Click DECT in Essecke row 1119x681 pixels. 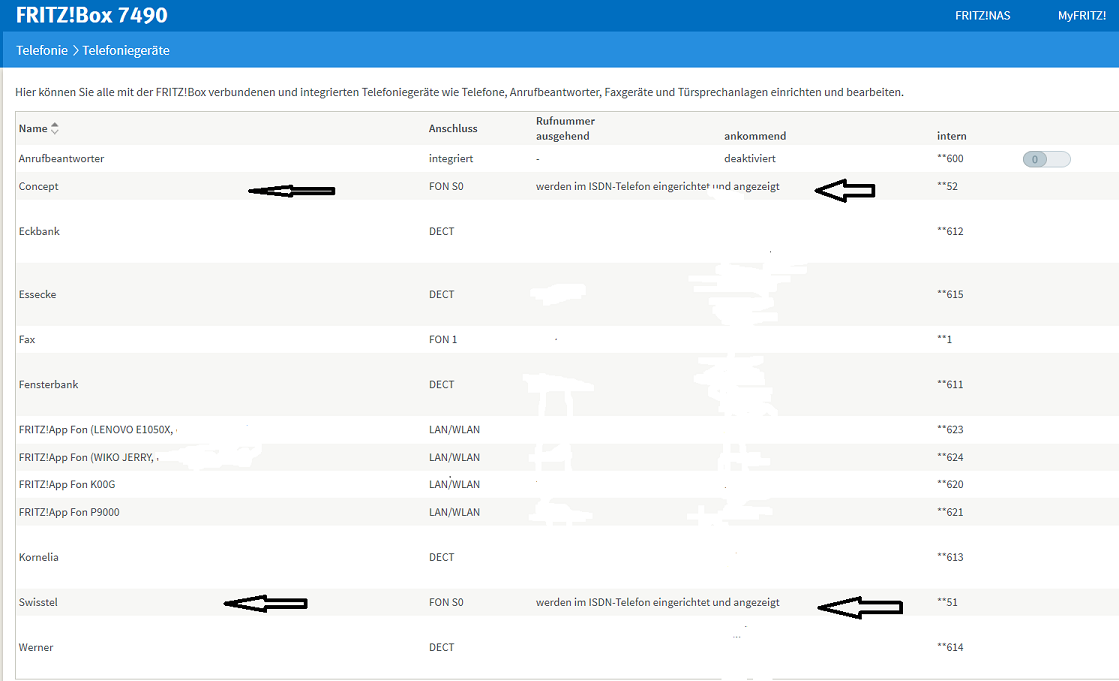(x=442, y=294)
